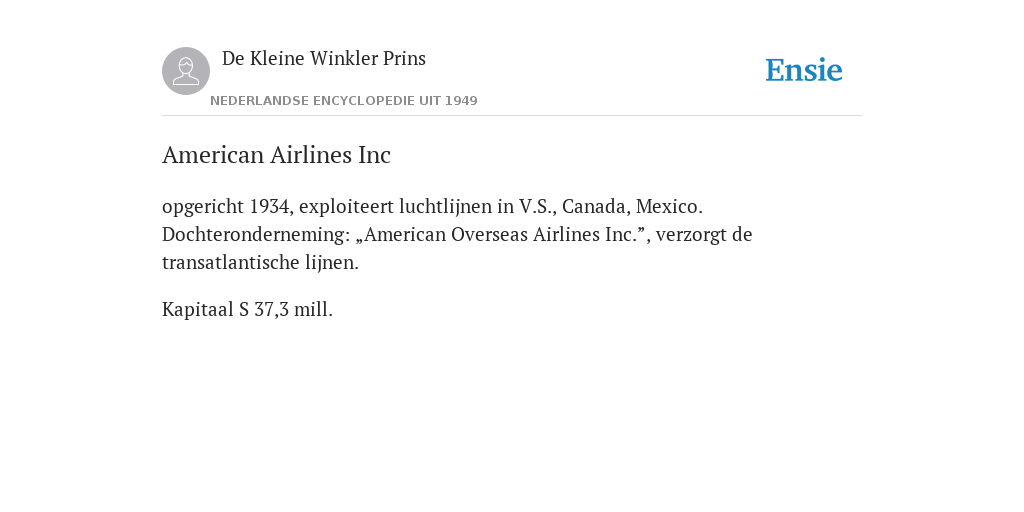The width and height of the screenshot is (1024, 512).
Task: Click the horizontal divider below the header
Action: pos(512,116)
